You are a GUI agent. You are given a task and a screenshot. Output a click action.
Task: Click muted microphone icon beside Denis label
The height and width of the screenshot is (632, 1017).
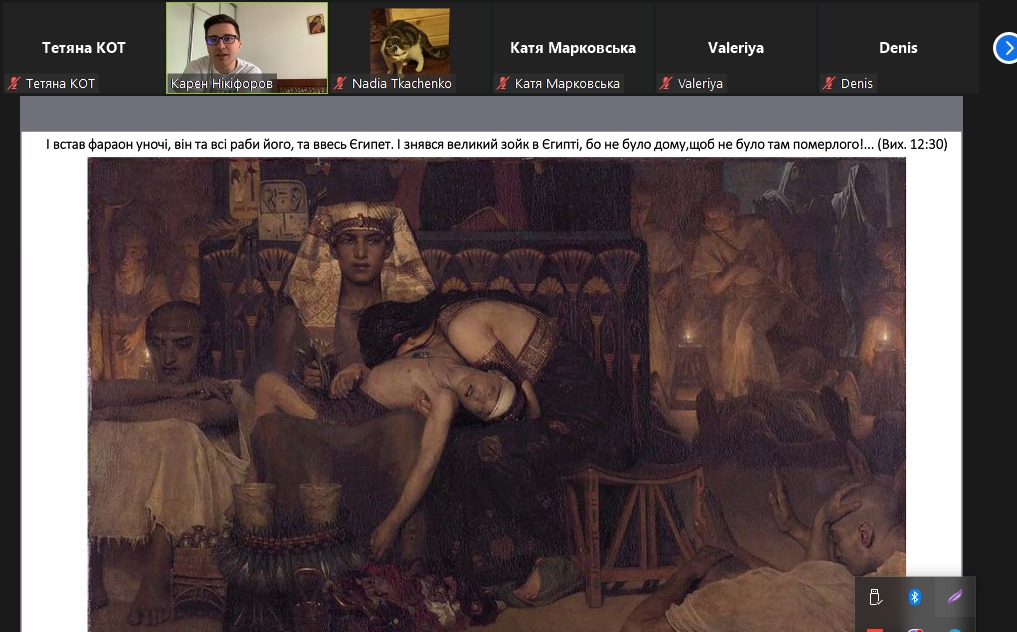coord(829,83)
